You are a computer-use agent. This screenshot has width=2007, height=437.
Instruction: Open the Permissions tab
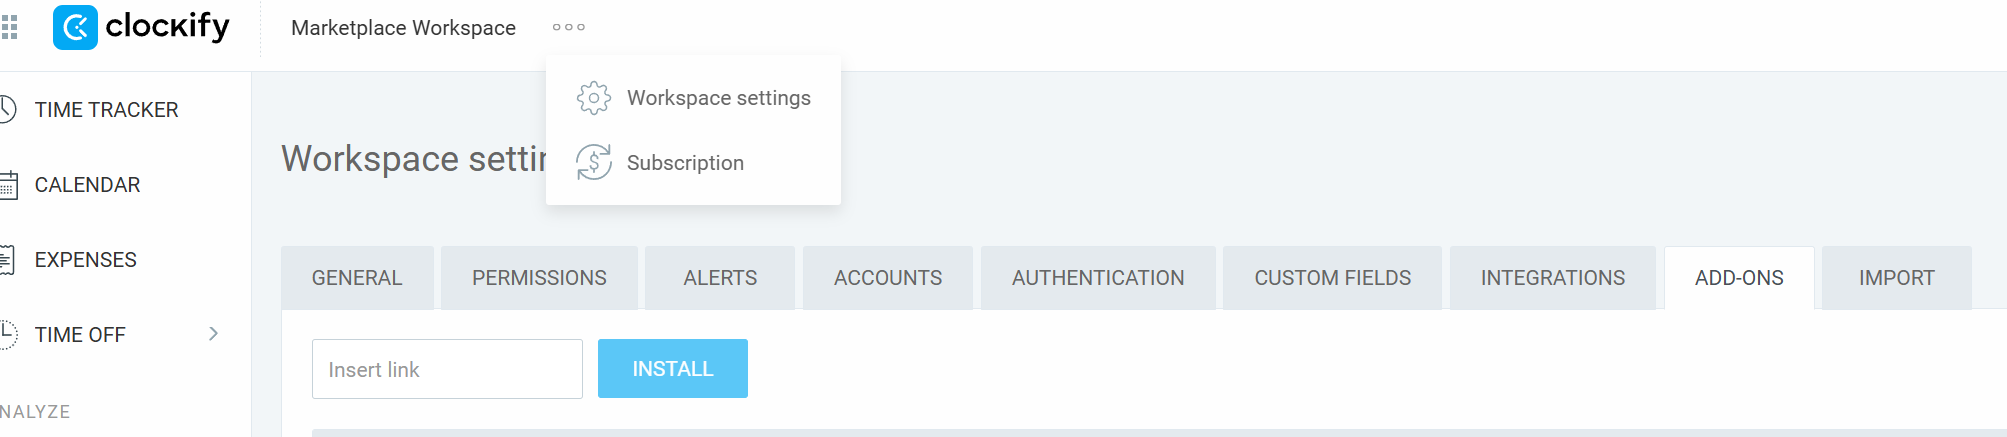click(x=539, y=278)
